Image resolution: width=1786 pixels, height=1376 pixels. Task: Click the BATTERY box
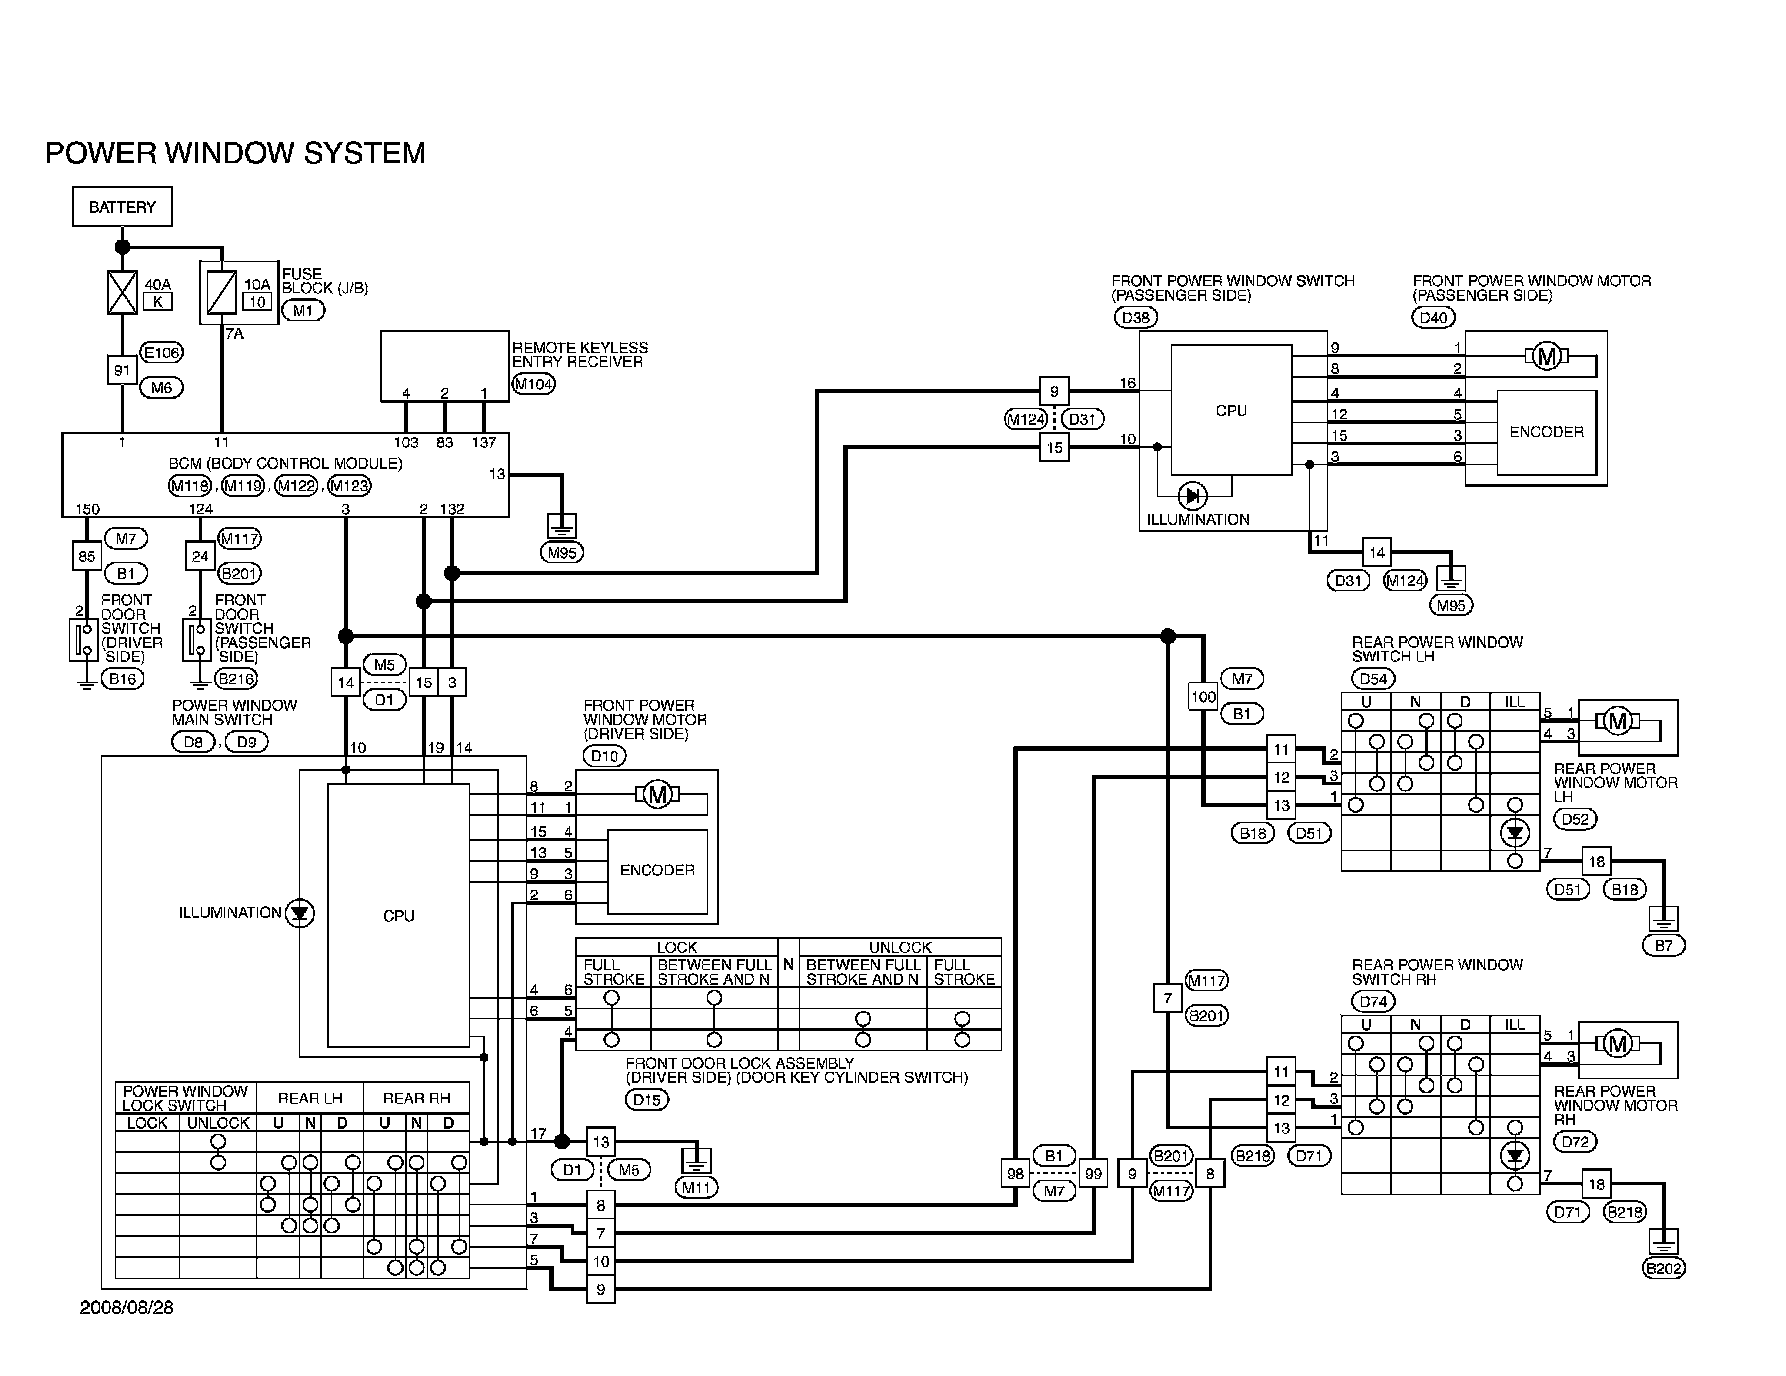[122, 207]
